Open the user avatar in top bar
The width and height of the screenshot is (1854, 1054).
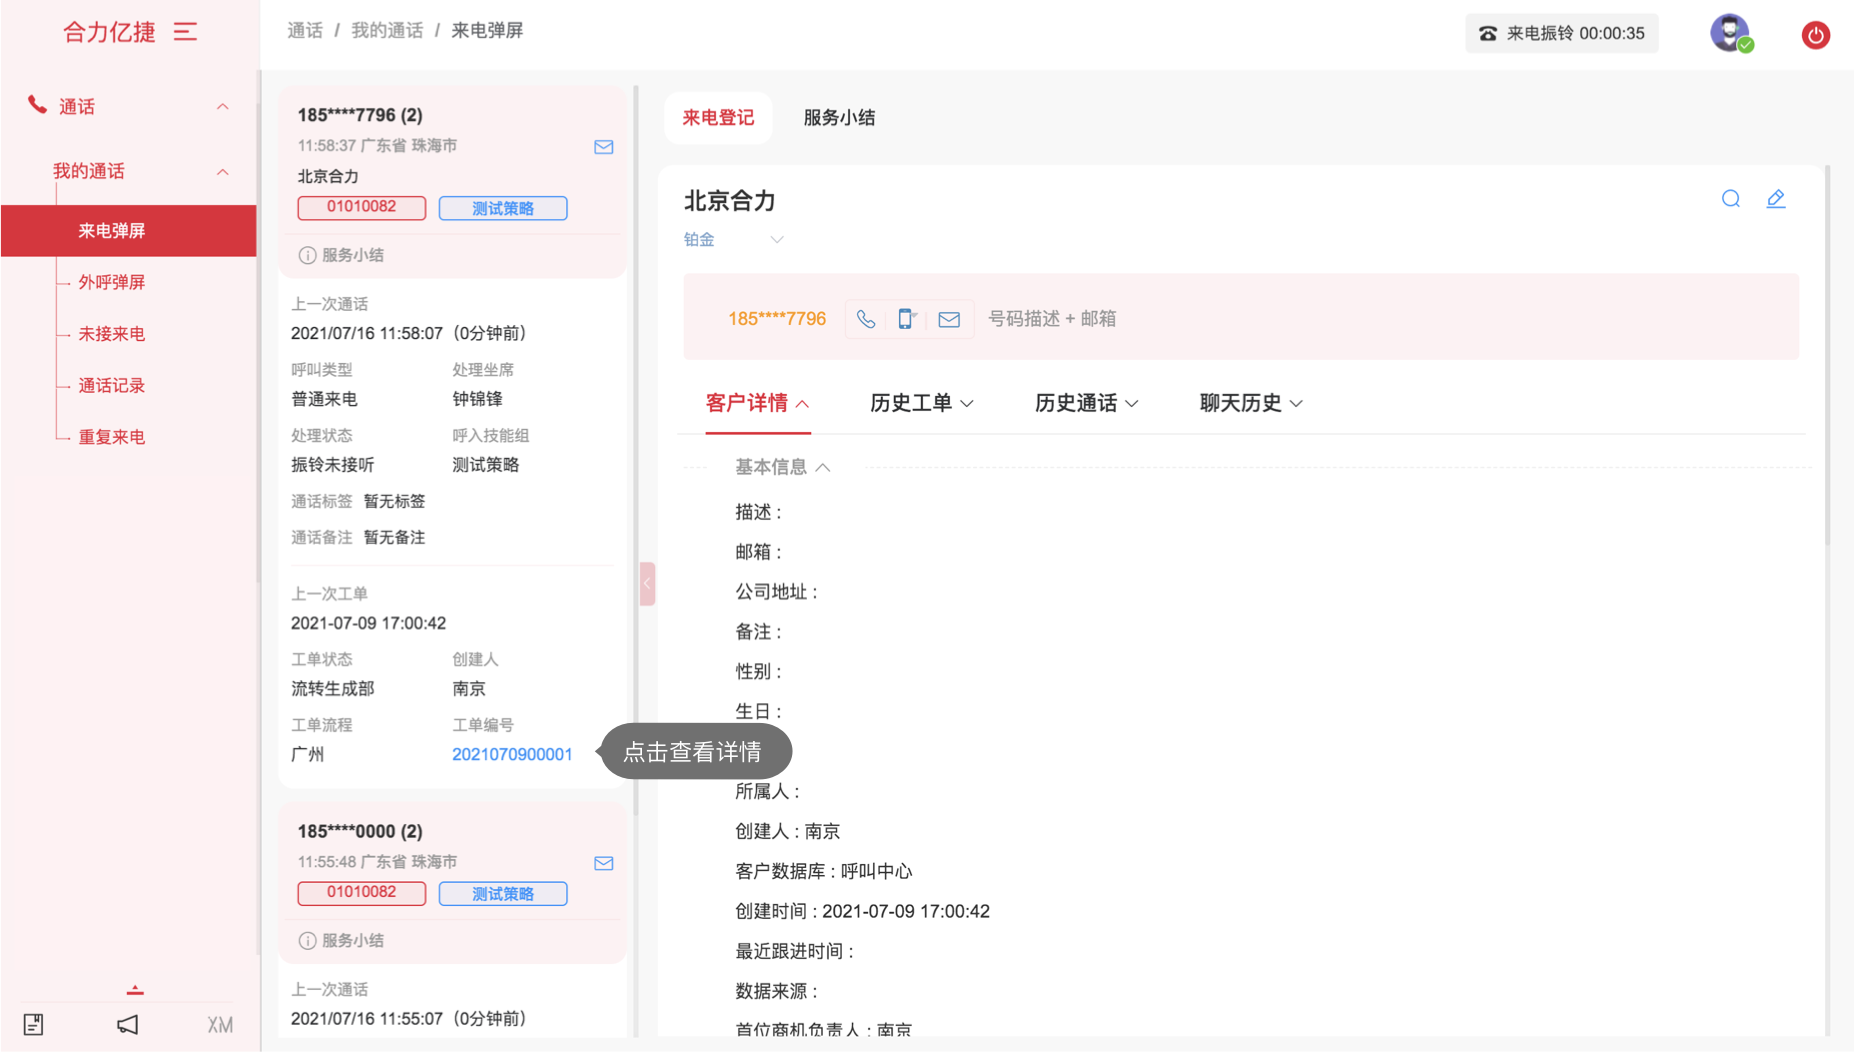pyautogui.click(x=1729, y=33)
